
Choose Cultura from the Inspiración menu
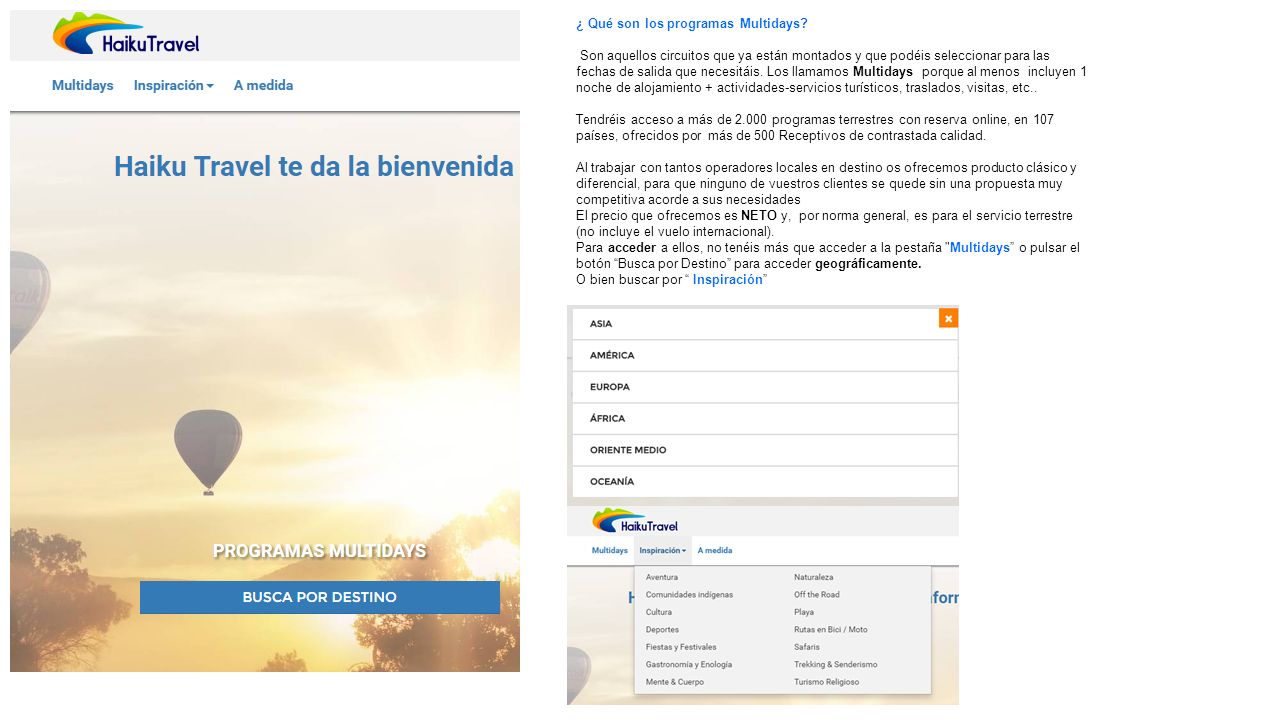tap(659, 612)
